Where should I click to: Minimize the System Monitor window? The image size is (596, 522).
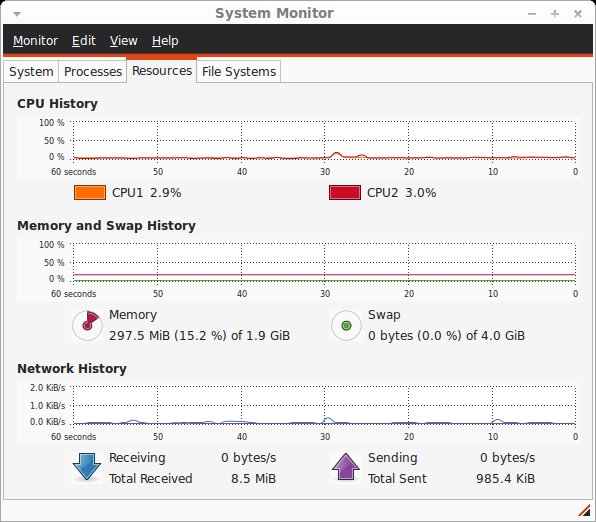pos(532,14)
